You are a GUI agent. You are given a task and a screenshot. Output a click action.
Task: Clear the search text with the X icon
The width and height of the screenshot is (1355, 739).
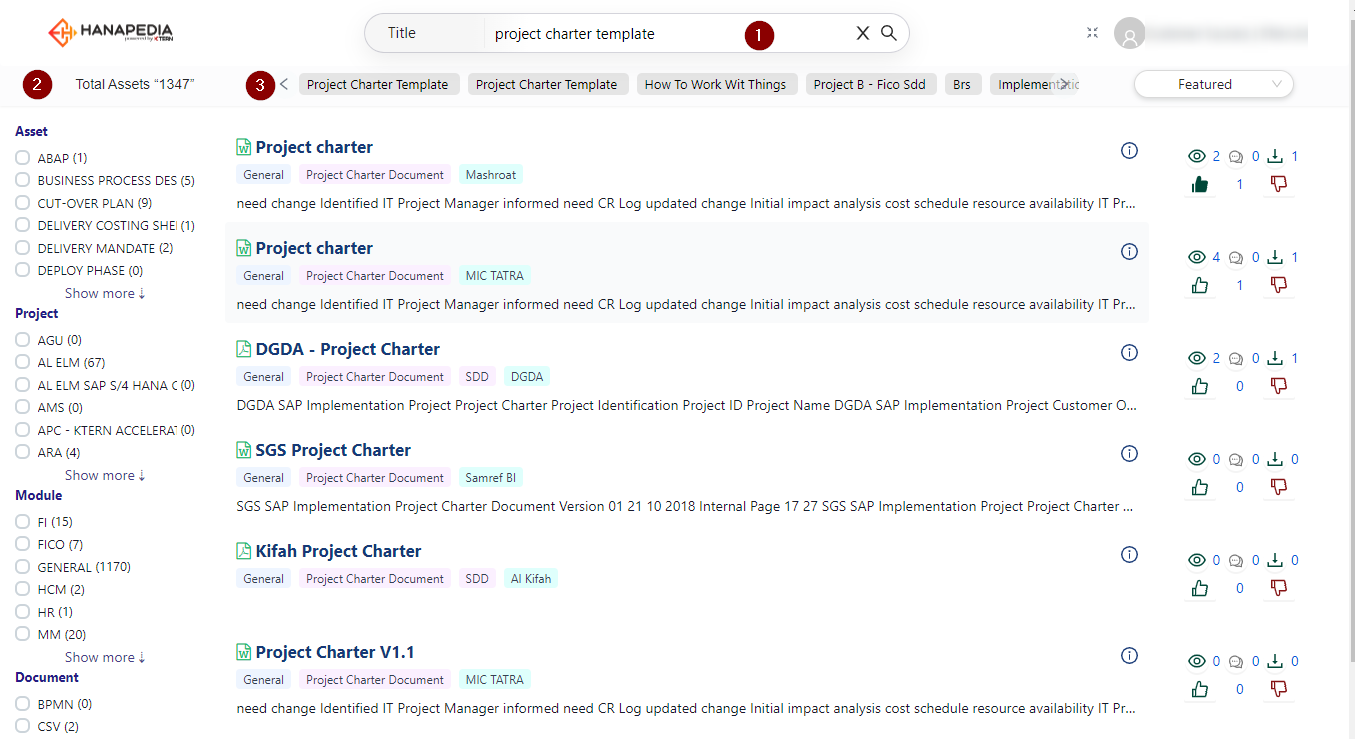click(x=863, y=33)
